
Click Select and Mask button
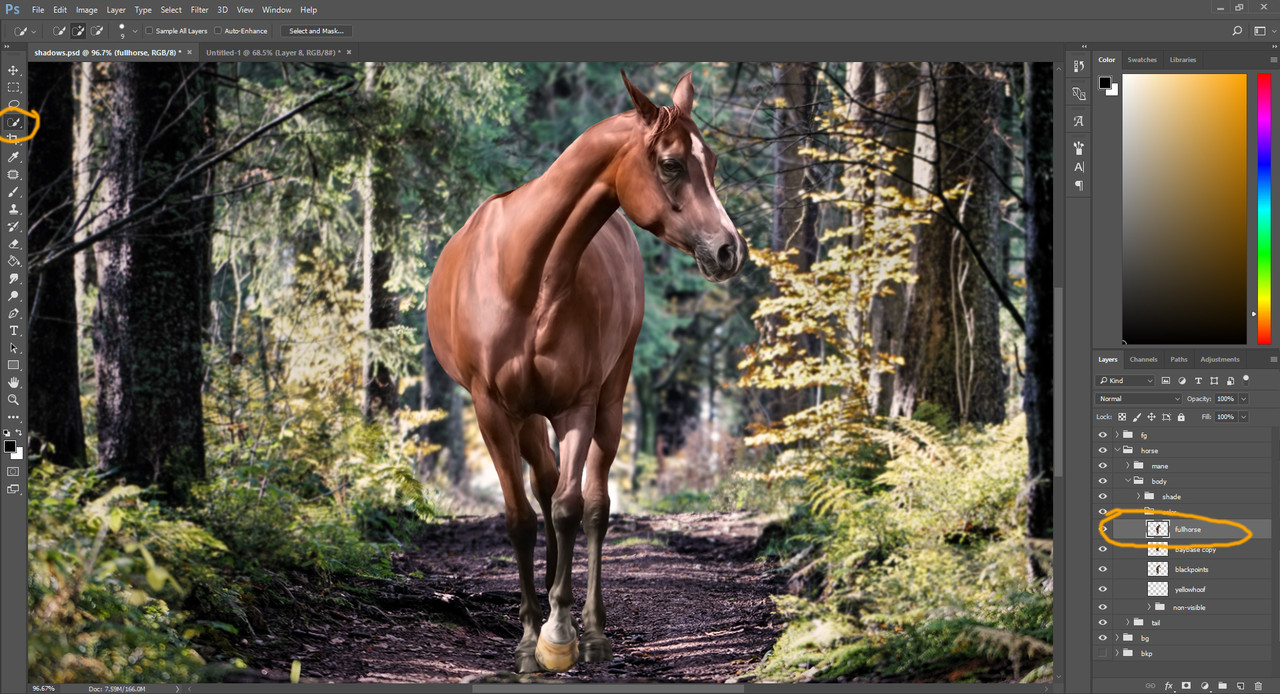coord(316,31)
